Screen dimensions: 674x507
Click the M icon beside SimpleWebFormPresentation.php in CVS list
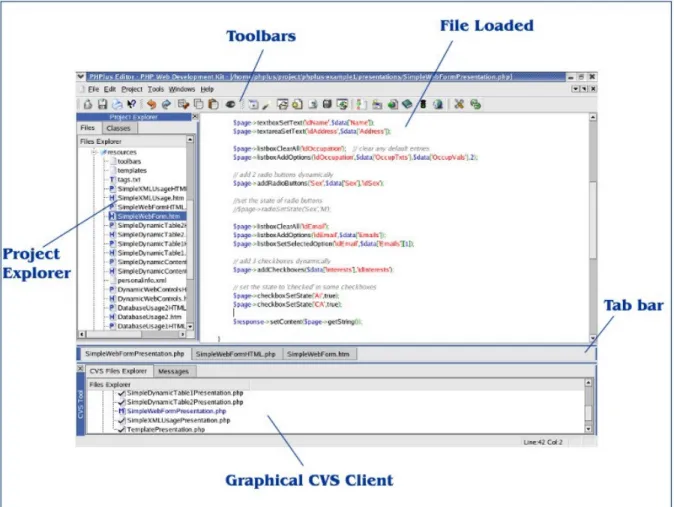122,411
